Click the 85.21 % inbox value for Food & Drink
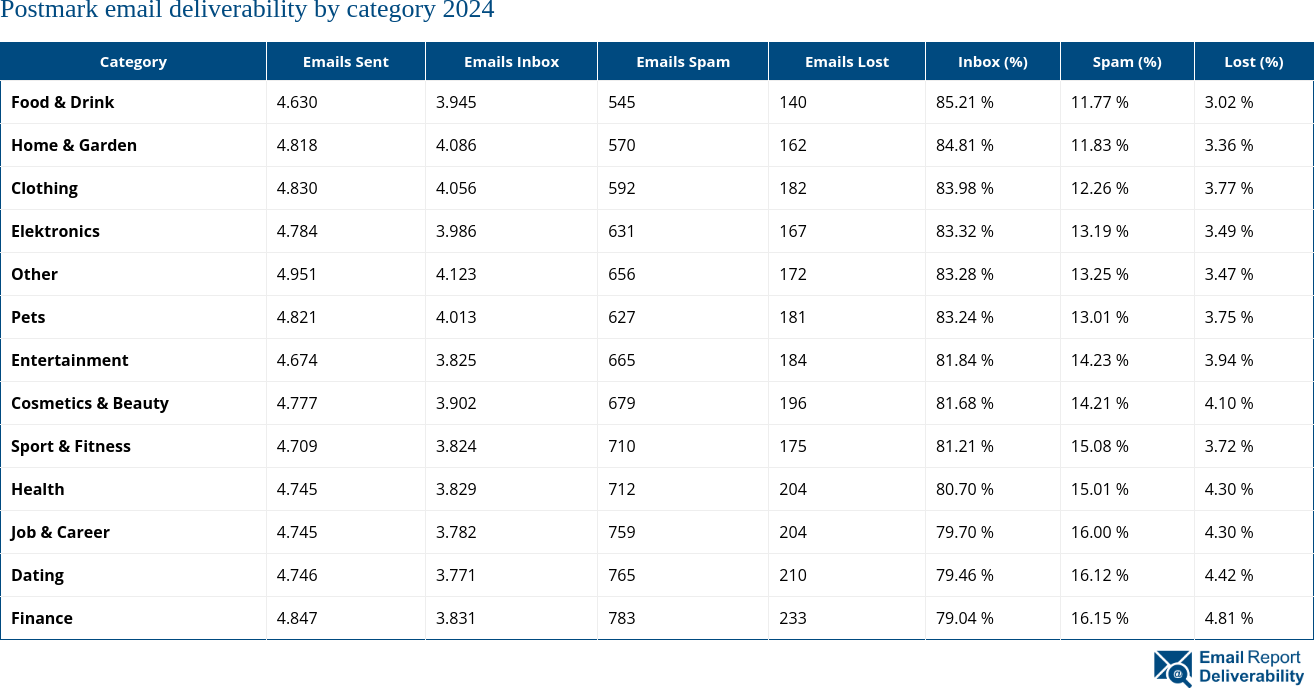Image resolution: width=1314 pixels, height=688 pixels. point(964,102)
